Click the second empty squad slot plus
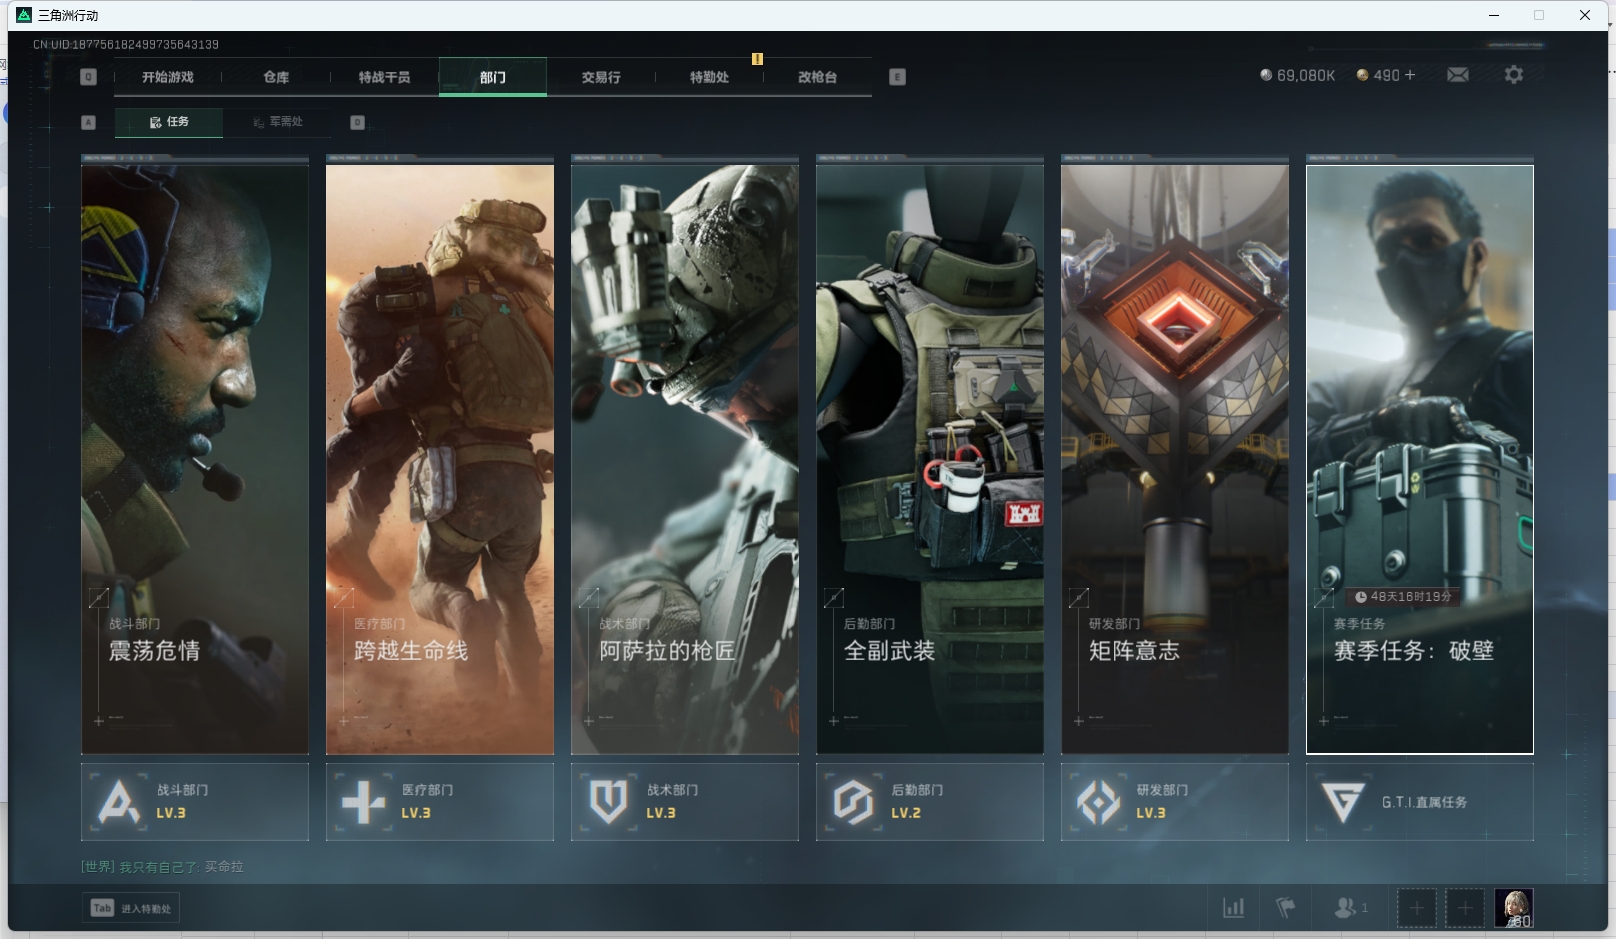Screen dimensions: 1616x939 pyautogui.click(x=1465, y=908)
